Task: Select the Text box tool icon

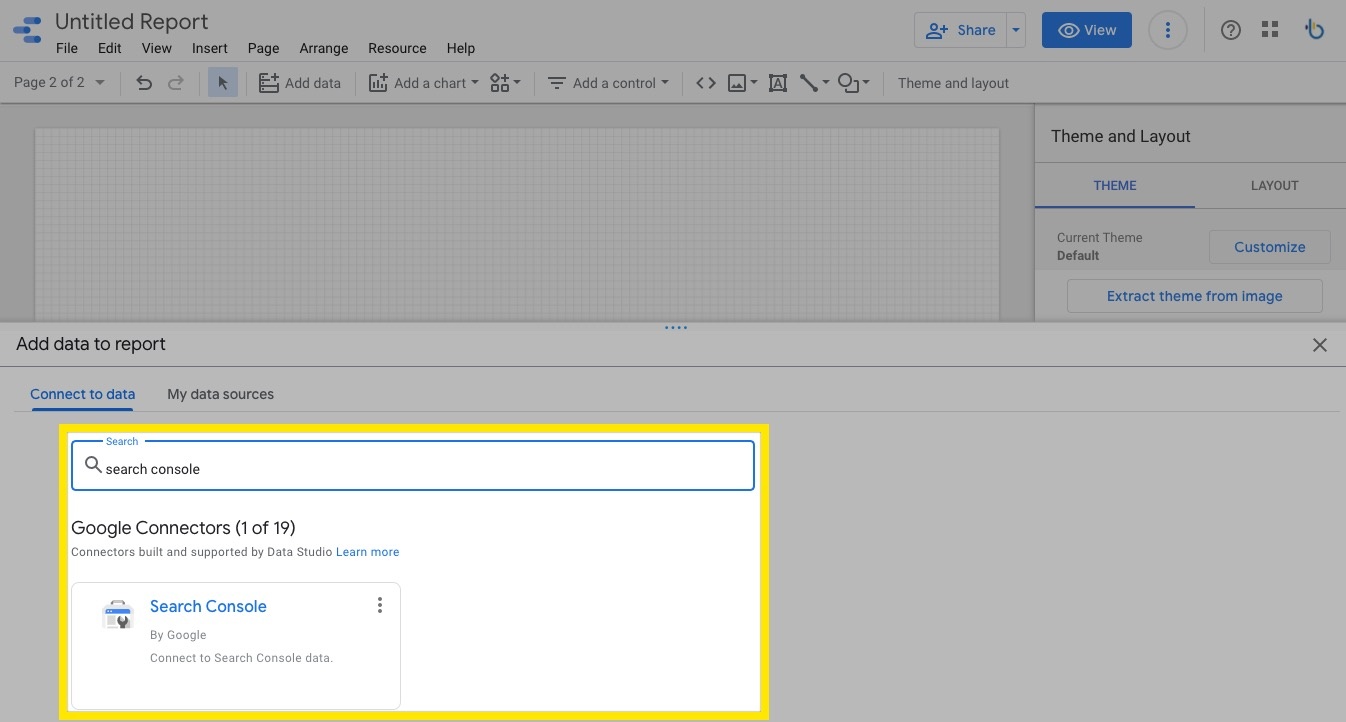Action: (778, 83)
